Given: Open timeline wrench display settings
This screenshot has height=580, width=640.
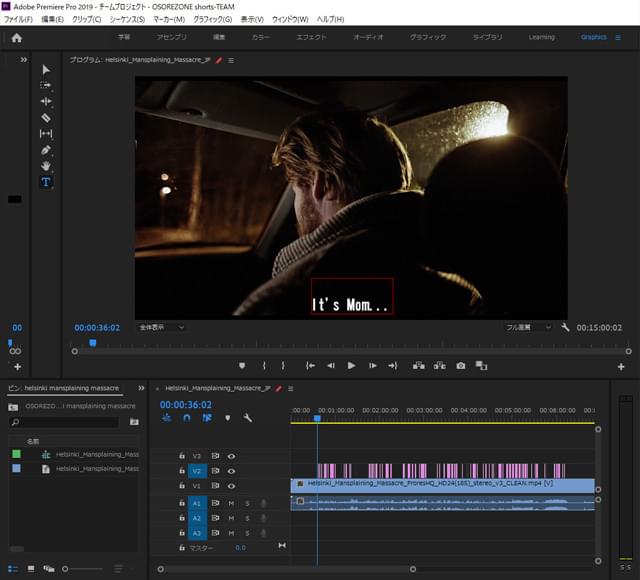Looking at the screenshot, I should pyautogui.click(x=247, y=418).
